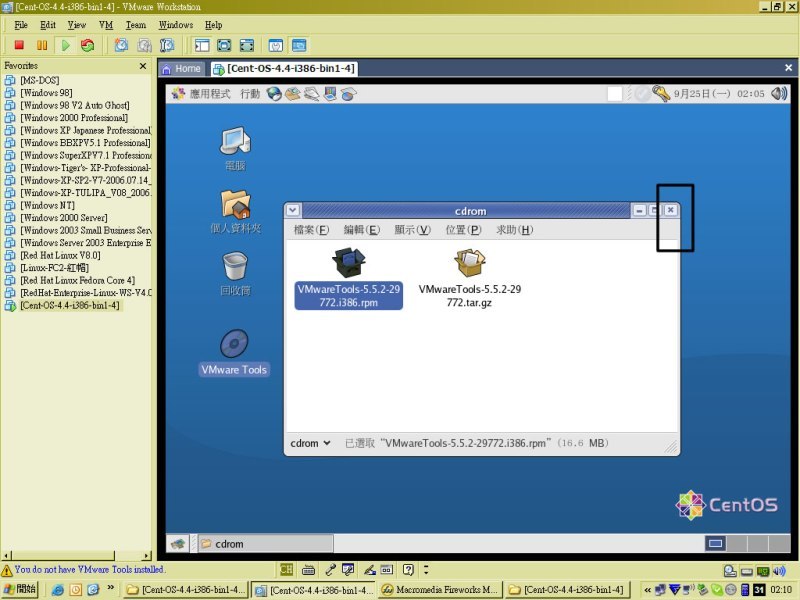
Task: Select the 個人資料夾 home folder icon
Action: coord(235,212)
